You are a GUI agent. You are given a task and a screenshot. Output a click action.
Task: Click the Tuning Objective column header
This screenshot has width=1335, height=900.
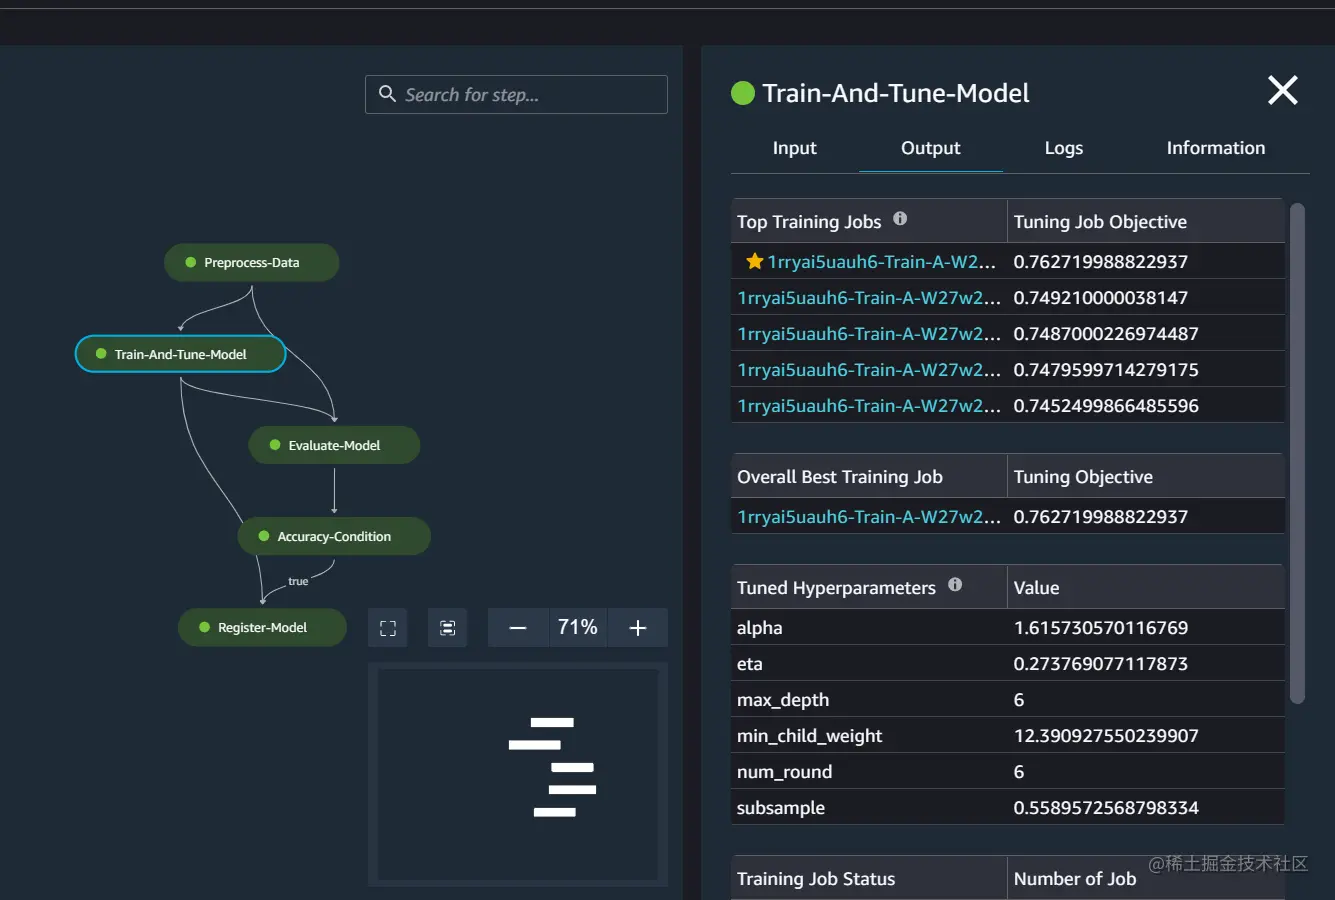[x=1083, y=477]
